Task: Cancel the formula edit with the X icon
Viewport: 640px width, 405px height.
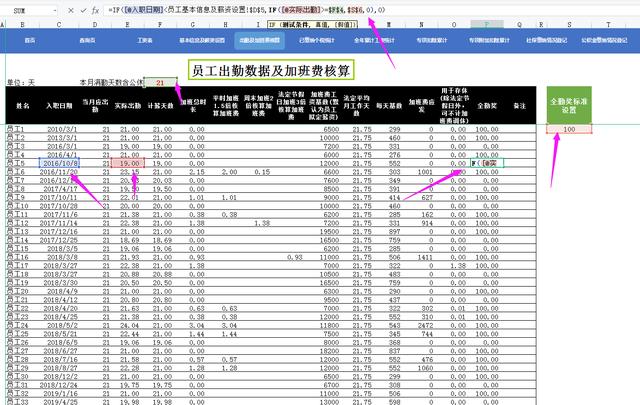Action: [71, 11]
